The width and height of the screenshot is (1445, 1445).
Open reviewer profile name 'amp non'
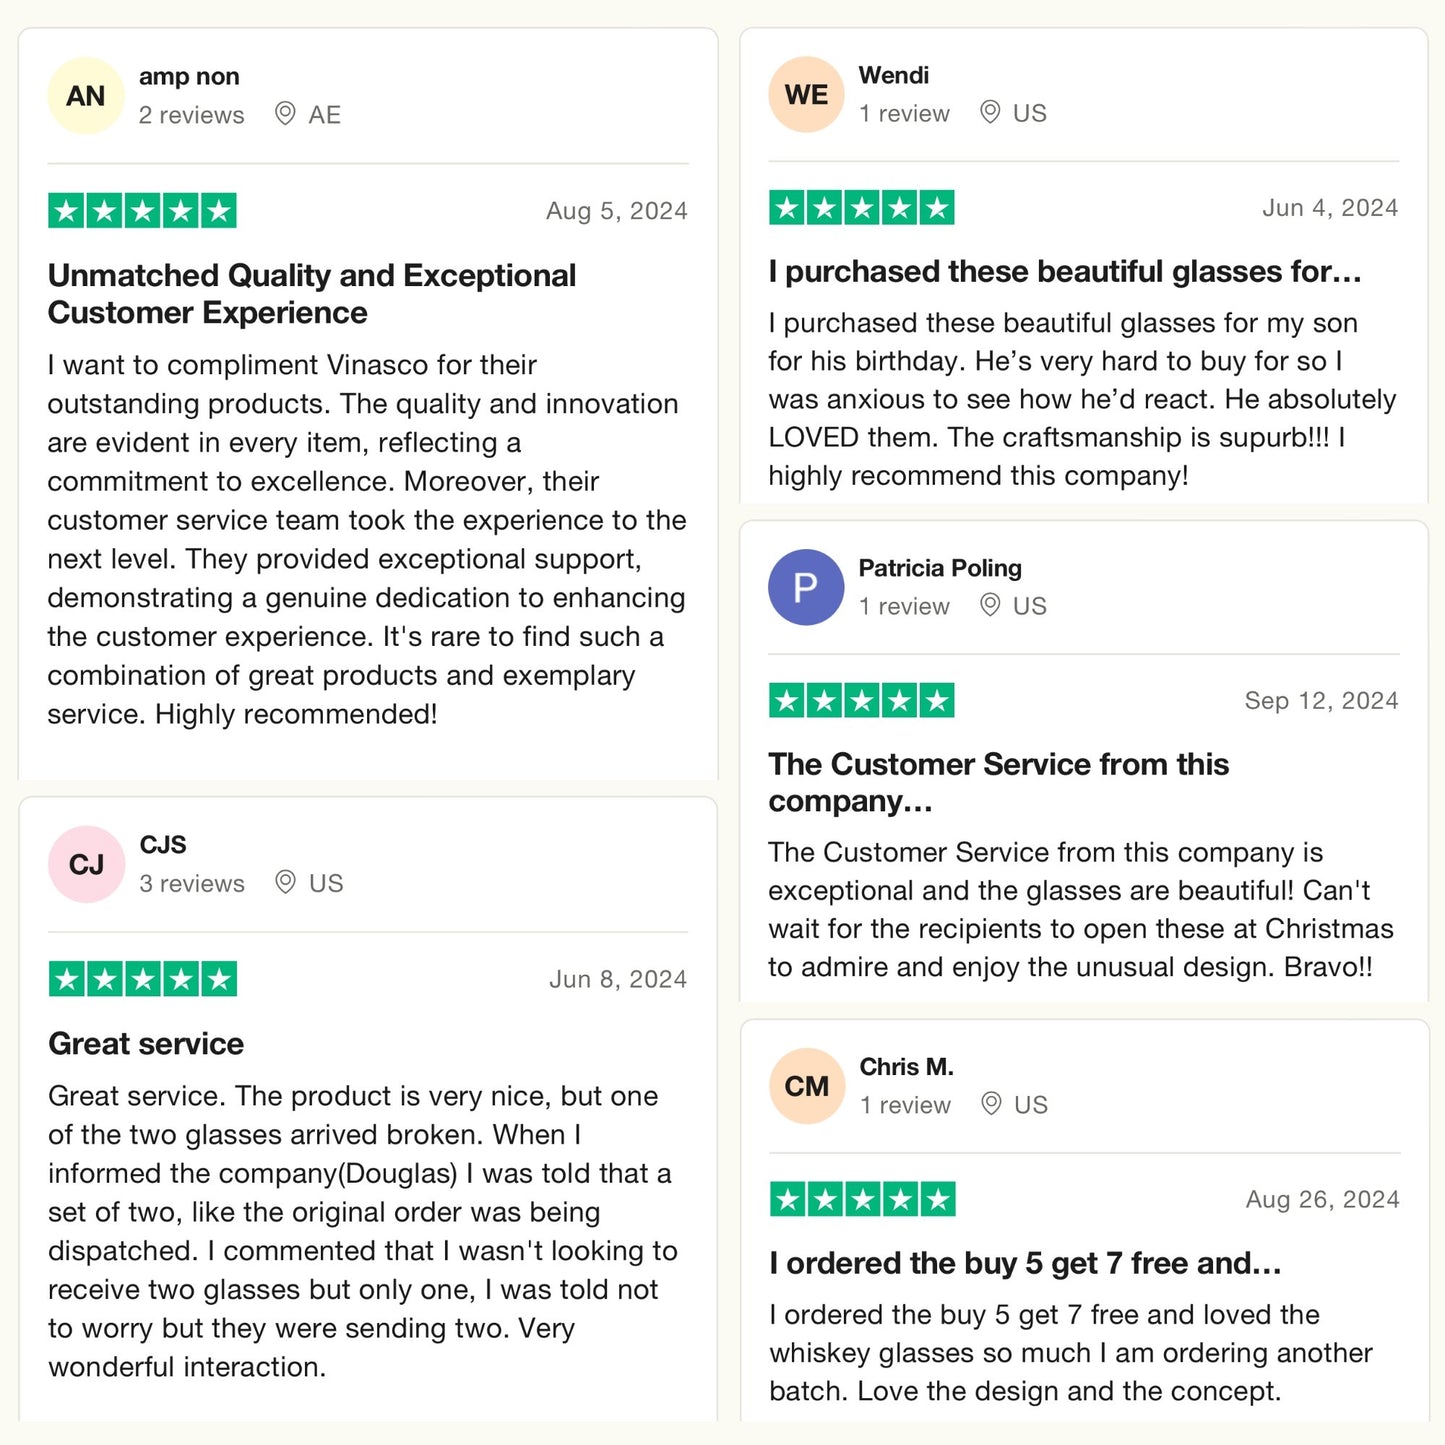point(189,77)
